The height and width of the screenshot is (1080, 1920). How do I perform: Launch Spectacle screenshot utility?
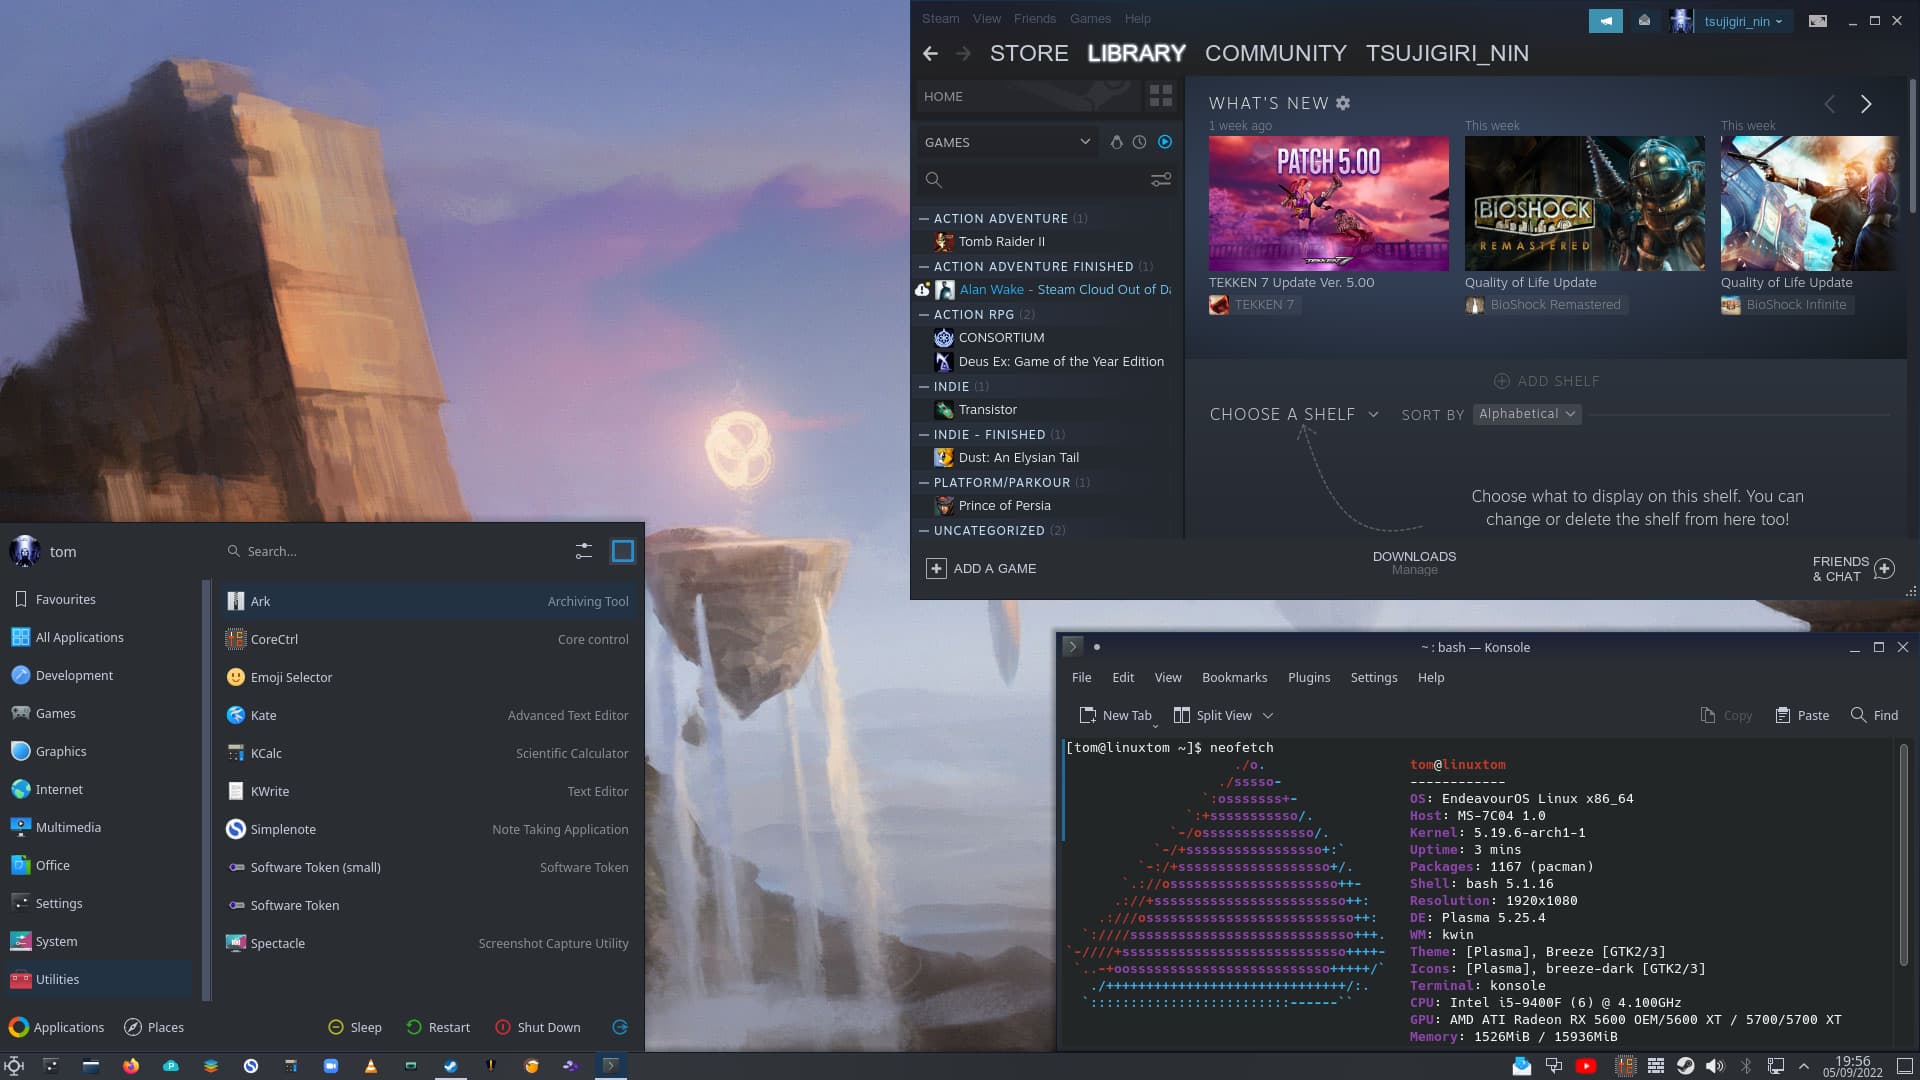(x=427, y=943)
